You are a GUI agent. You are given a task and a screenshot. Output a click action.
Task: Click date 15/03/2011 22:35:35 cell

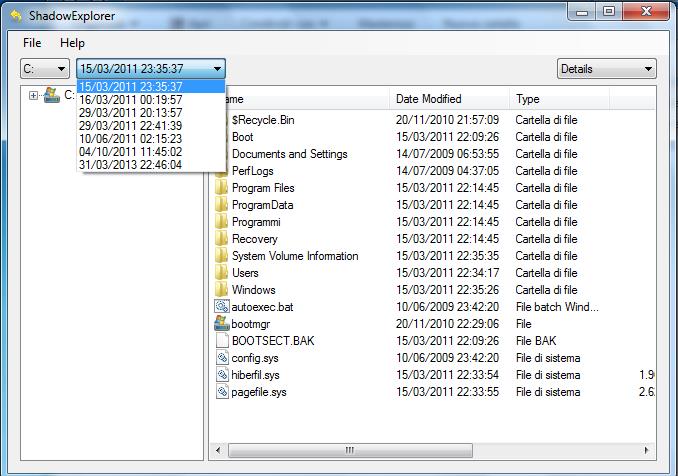pos(448,256)
